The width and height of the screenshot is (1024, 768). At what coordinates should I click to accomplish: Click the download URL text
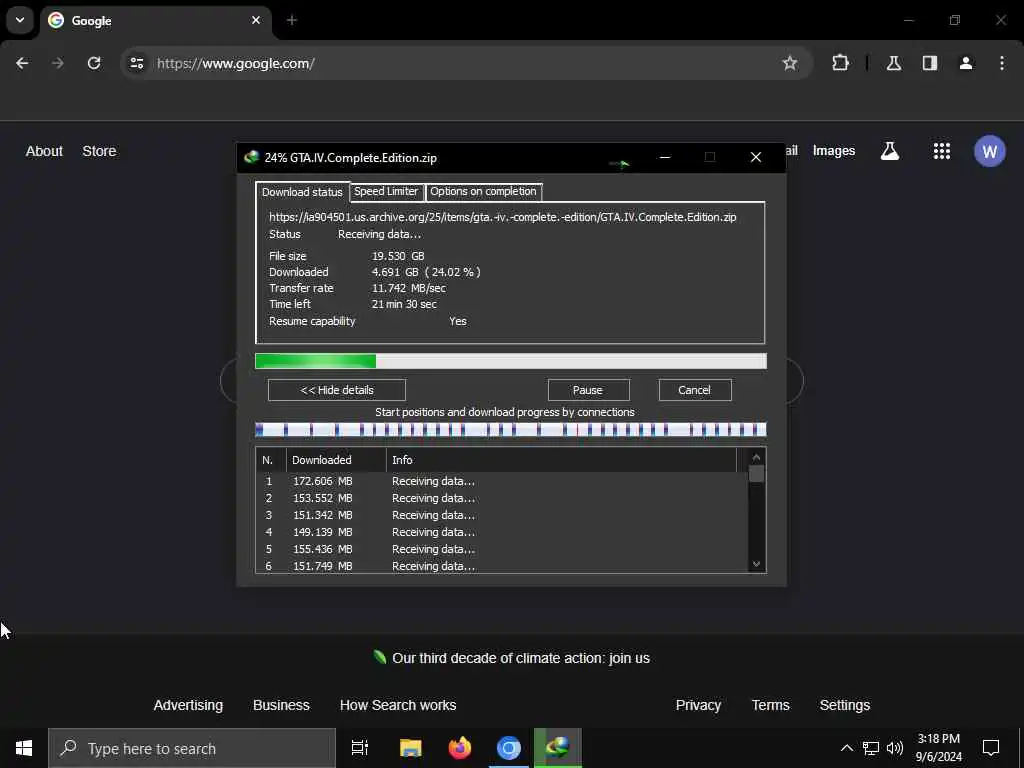(x=502, y=217)
